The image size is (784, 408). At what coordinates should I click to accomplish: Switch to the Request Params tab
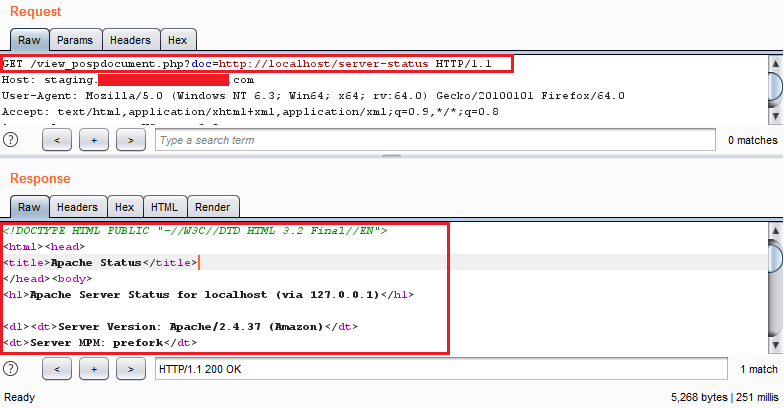point(75,40)
